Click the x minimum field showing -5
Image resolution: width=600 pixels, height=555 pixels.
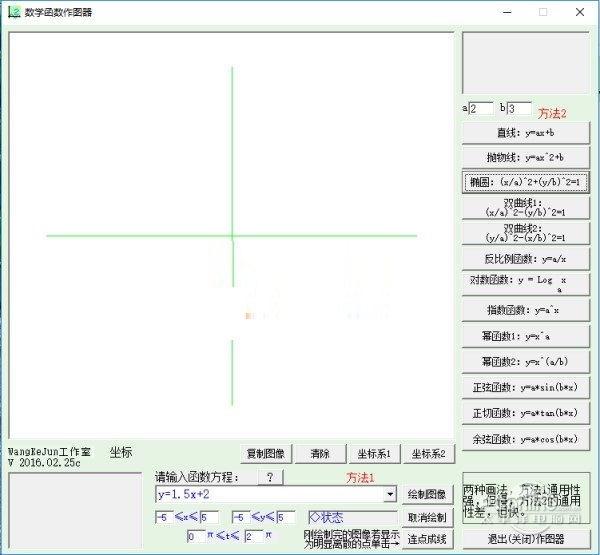coord(165,517)
